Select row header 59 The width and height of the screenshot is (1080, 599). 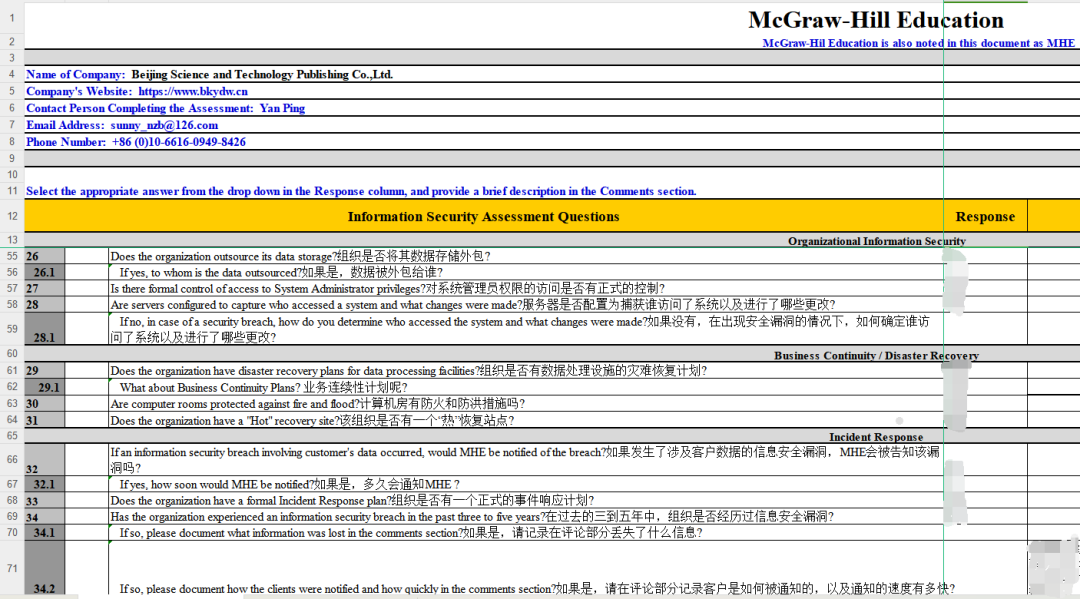[x=12, y=329]
